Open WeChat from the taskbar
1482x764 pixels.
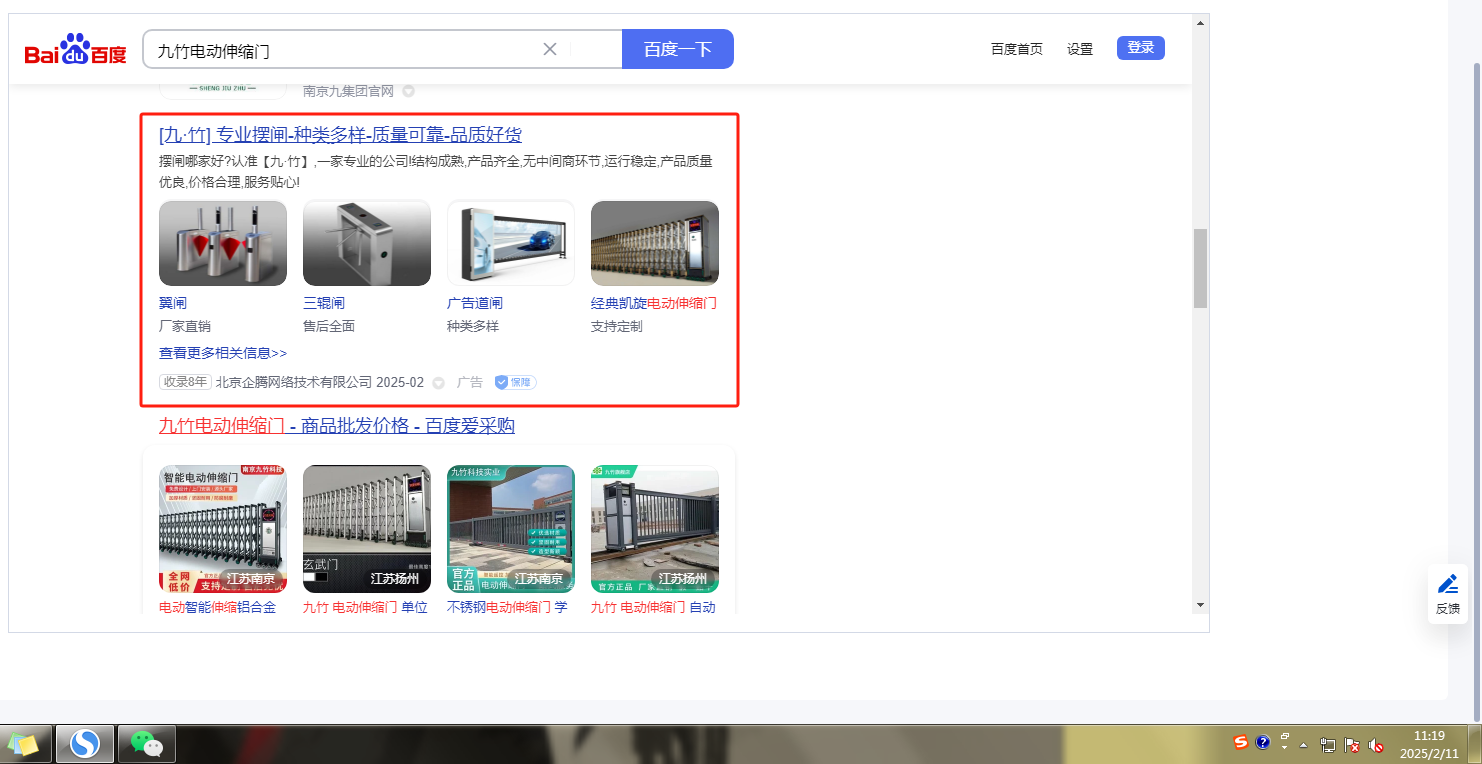point(147,744)
